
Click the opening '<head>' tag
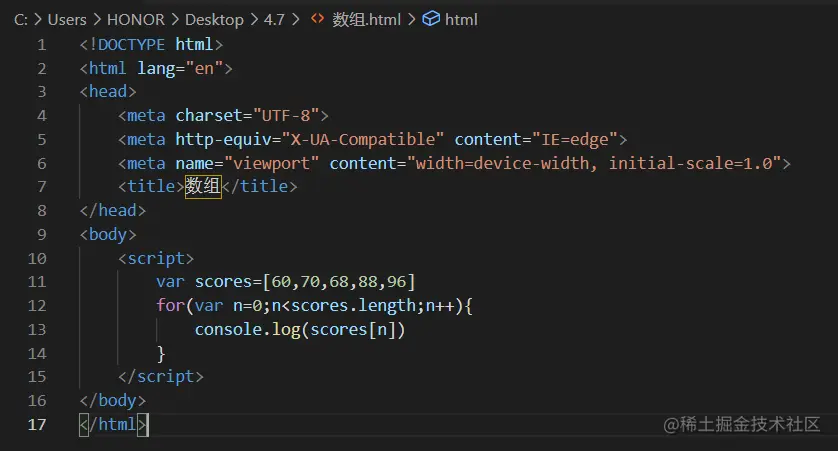(x=108, y=91)
